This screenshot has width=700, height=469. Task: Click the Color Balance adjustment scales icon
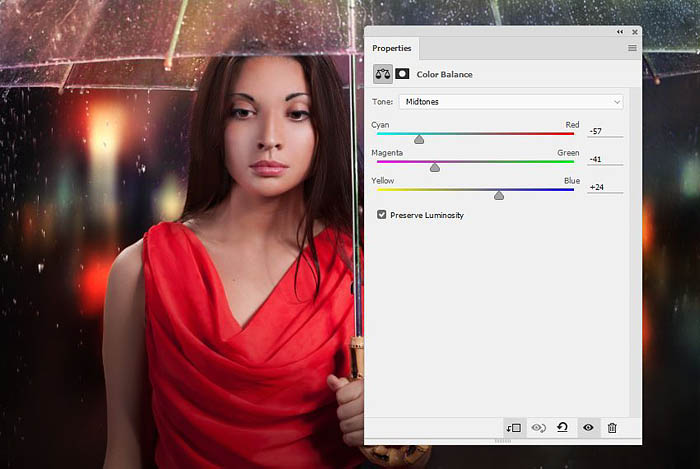coord(383,74)
